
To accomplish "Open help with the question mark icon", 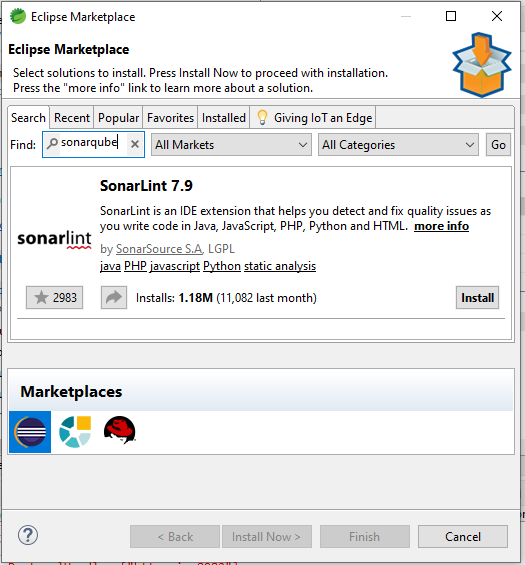I will [28, 535].
